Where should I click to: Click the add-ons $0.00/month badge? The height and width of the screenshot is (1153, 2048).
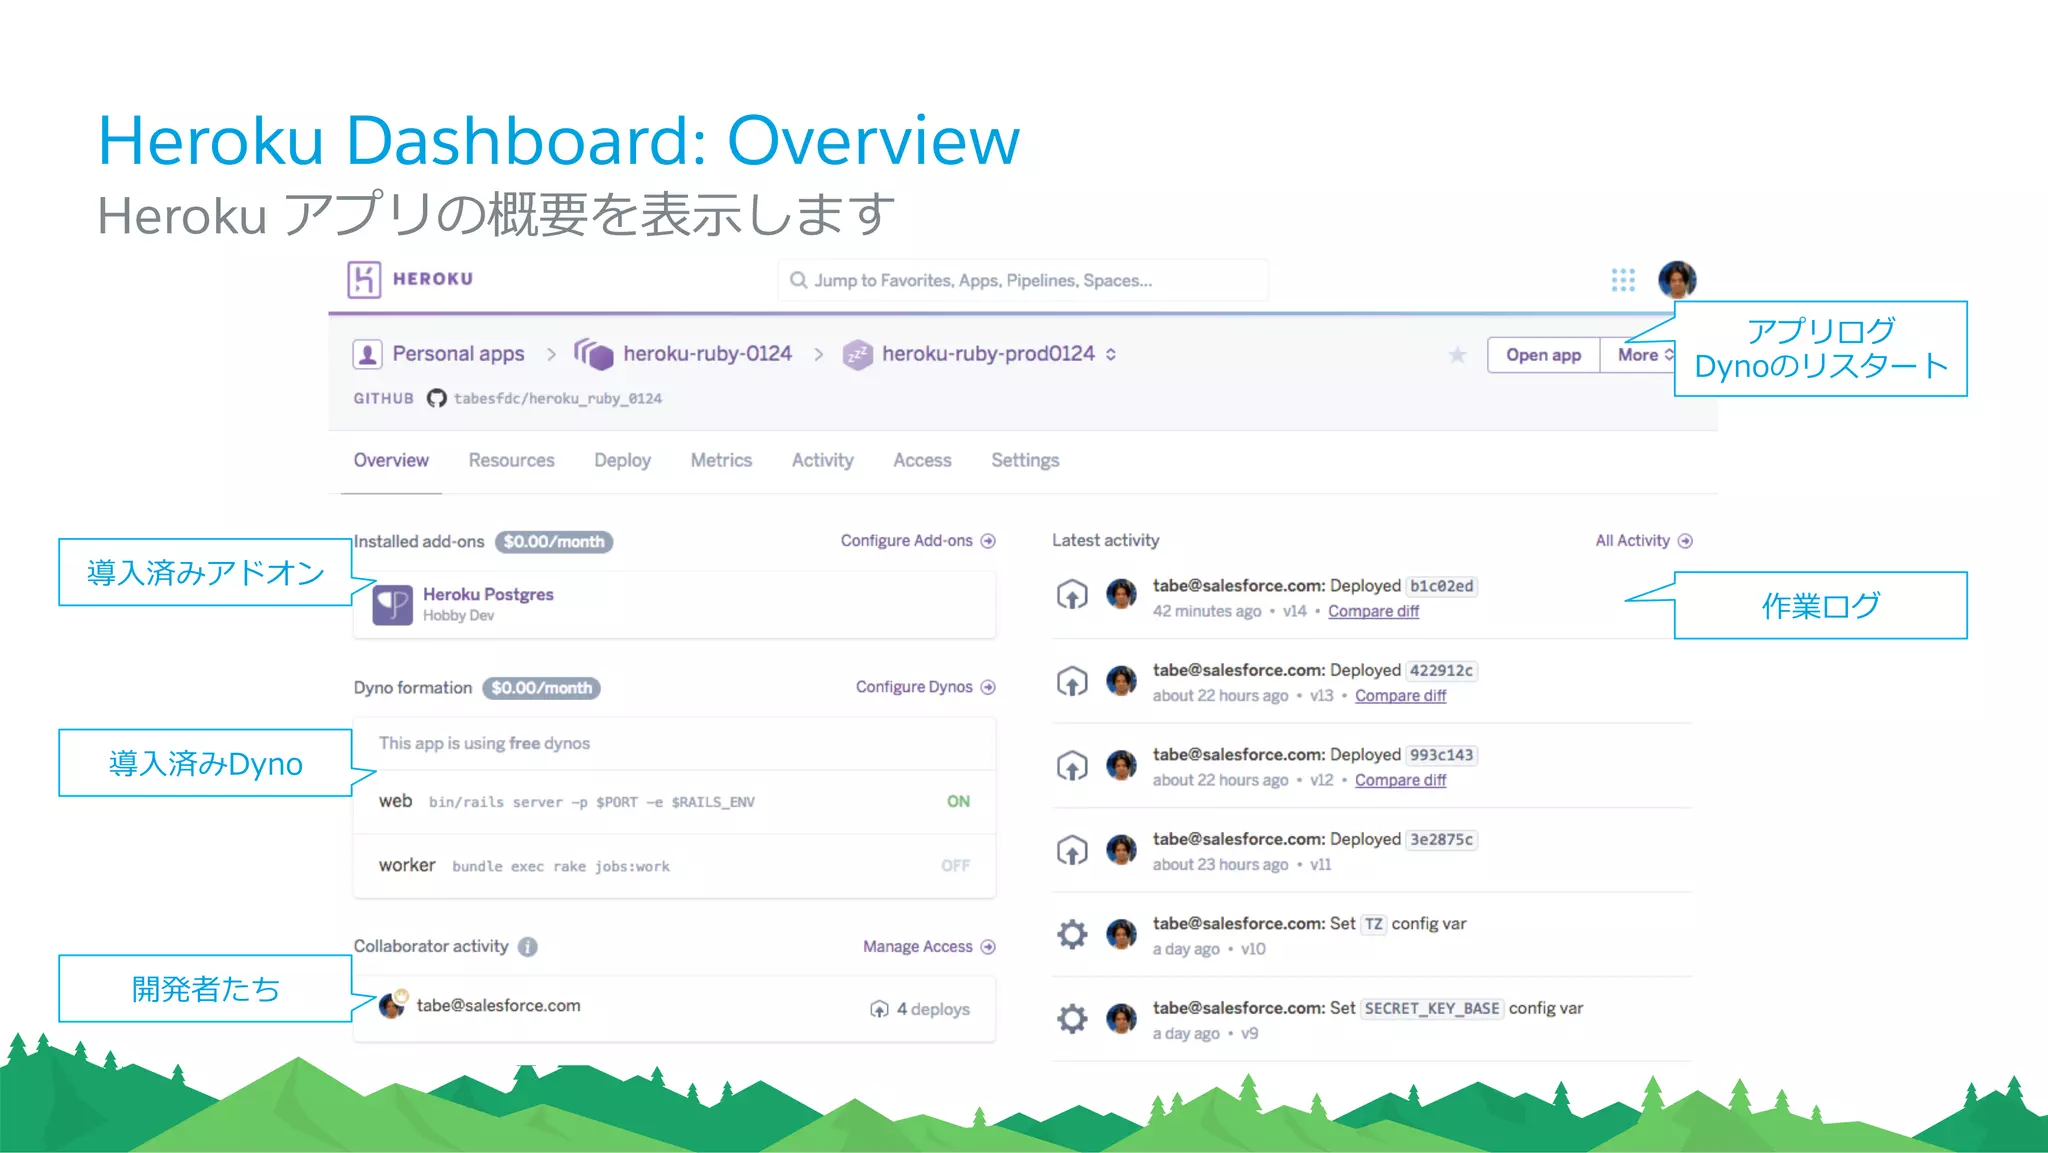pyautogui.click(x=554, y=542)
